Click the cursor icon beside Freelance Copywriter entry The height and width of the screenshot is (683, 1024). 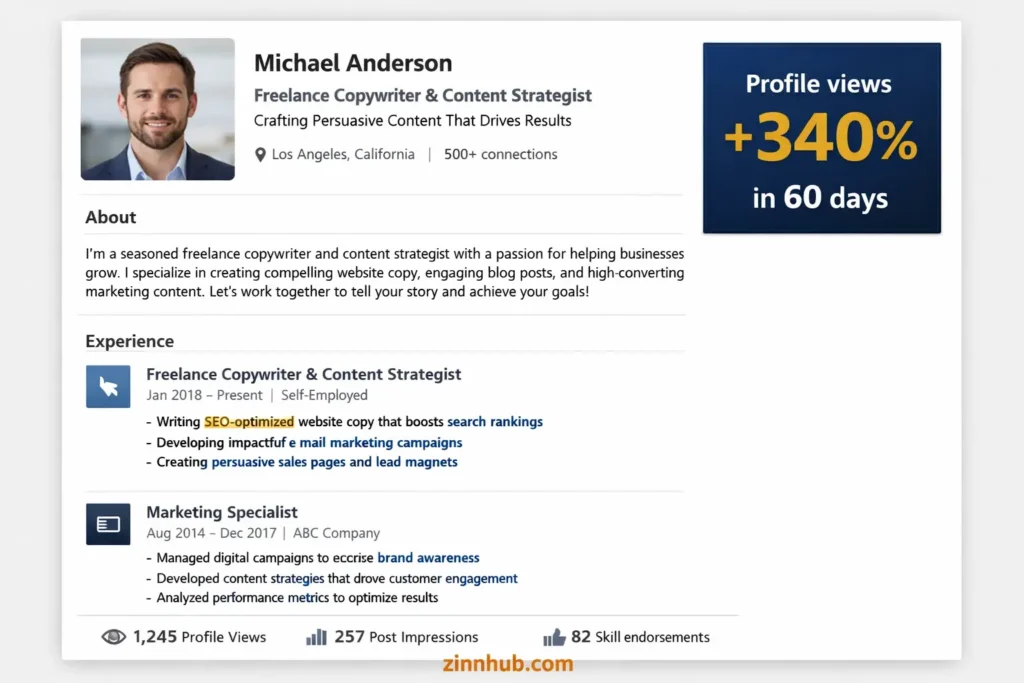[108, 385]
